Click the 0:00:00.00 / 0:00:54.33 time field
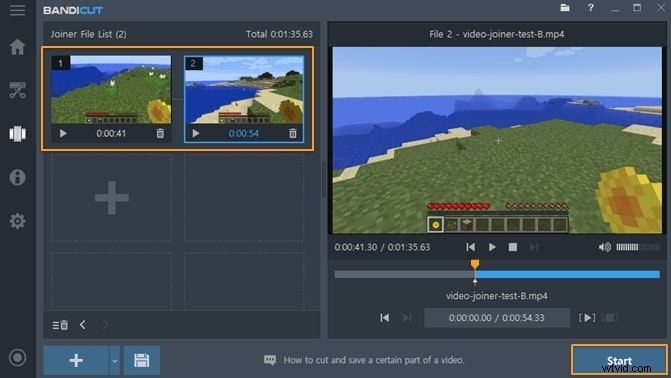The image size is (671, 378). (497, 318)
